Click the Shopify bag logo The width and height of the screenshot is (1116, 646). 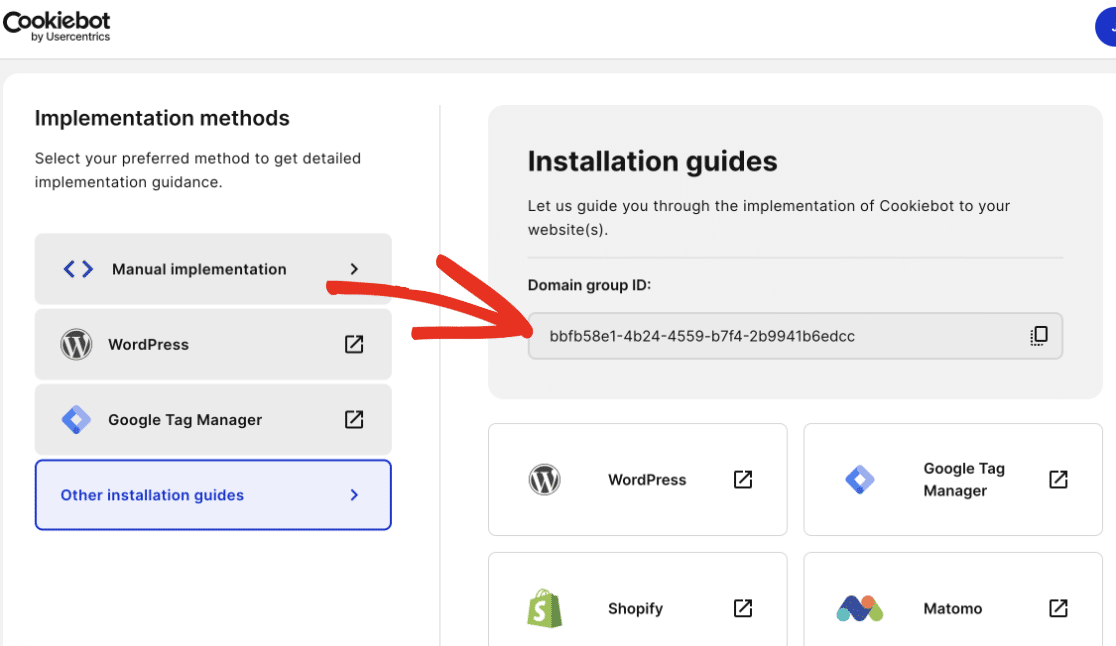(544, 608)
